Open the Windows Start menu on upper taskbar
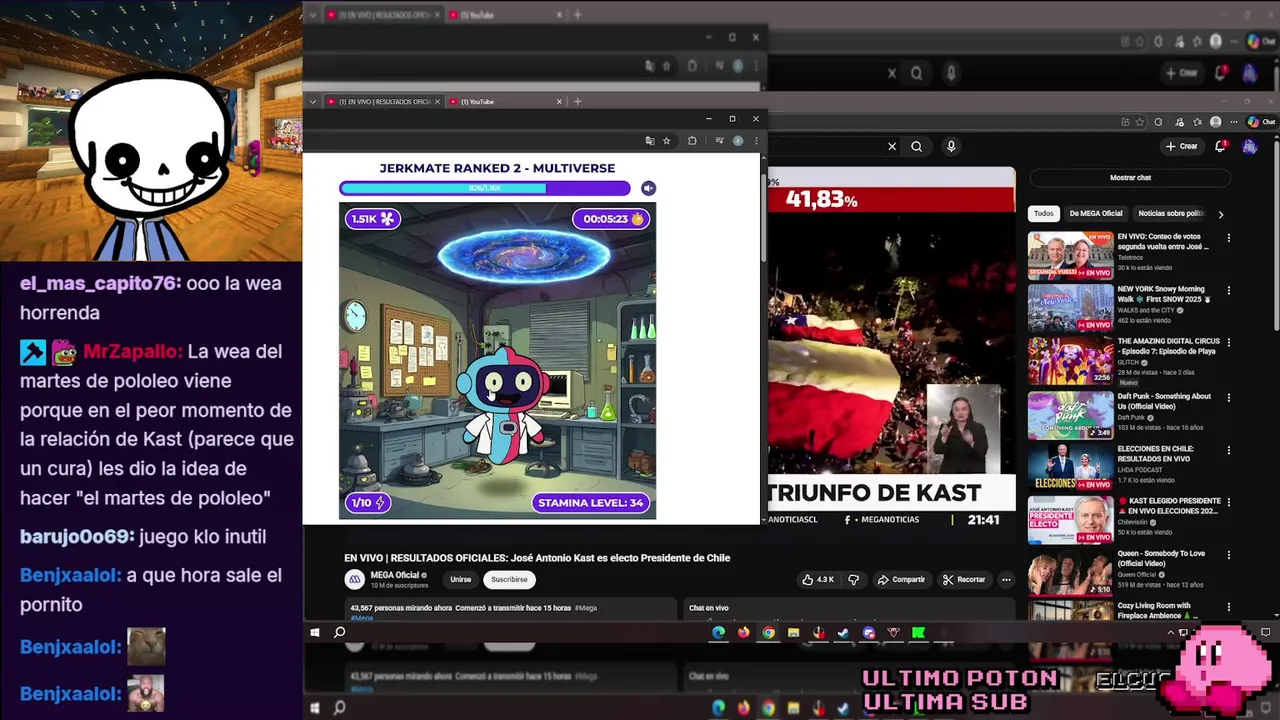This screenshot has width=1280, height=720. click(314, 632)
